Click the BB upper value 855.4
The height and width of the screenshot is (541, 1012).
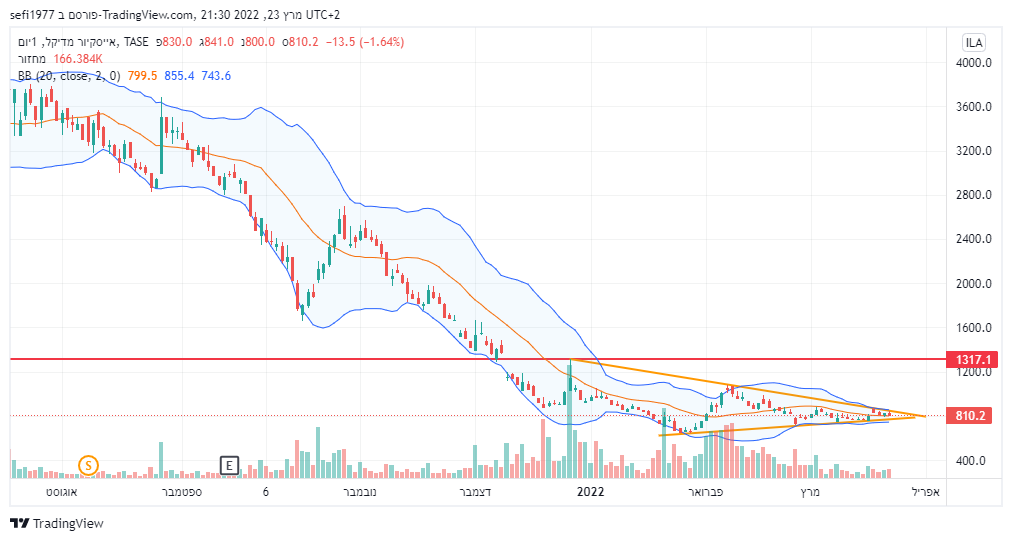pyautogui.click(x=179, y=76)
